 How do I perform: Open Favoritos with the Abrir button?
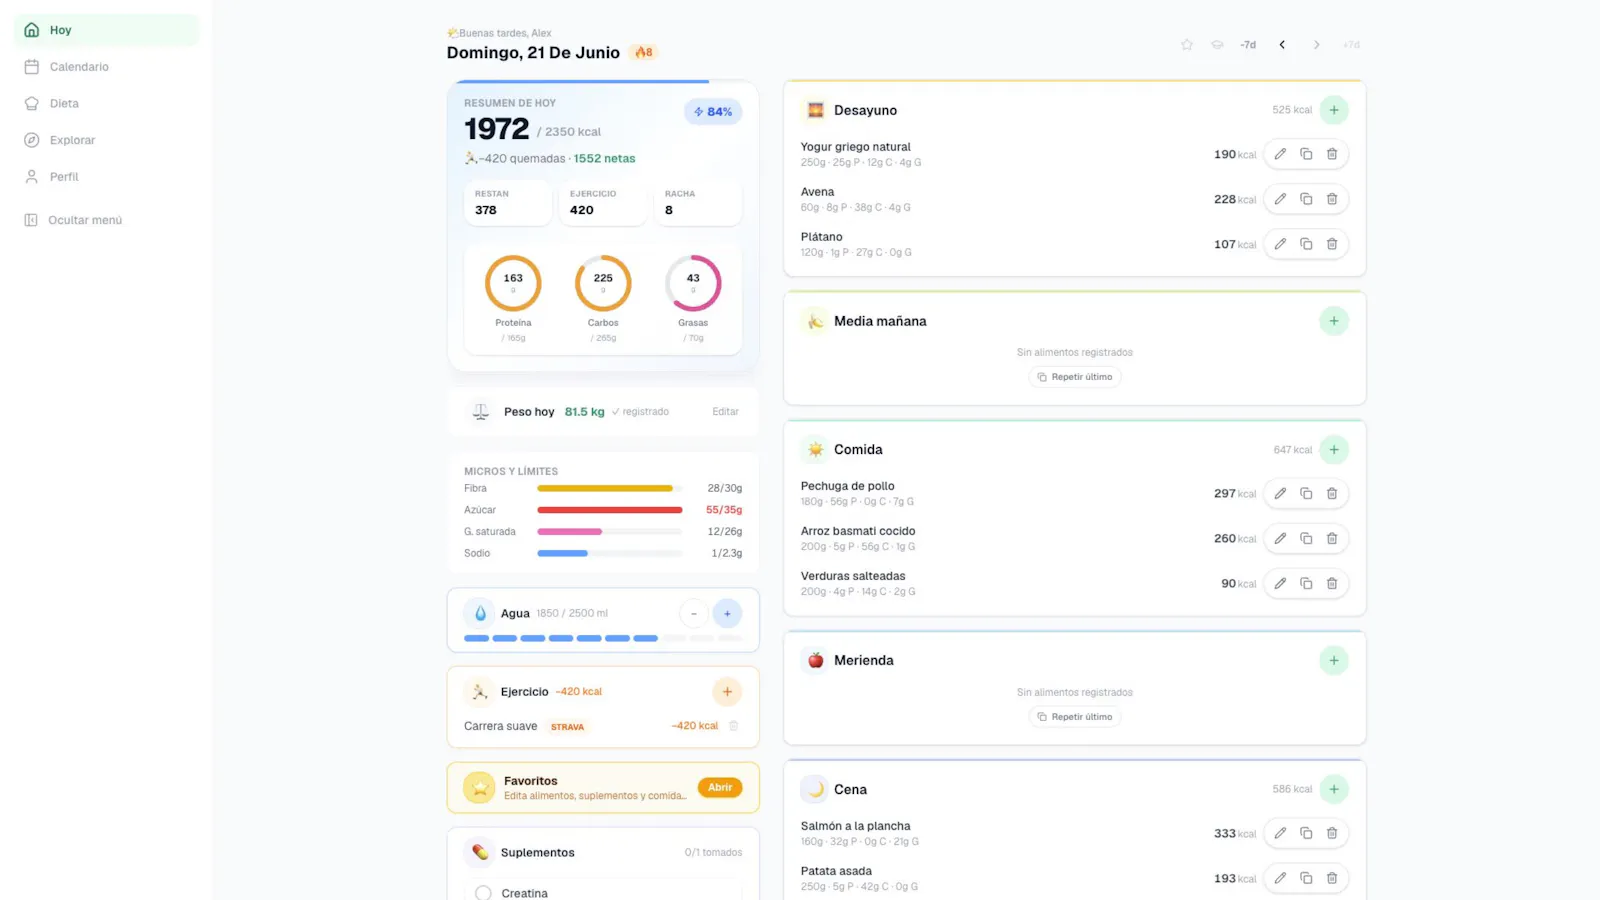coord(720,788)
